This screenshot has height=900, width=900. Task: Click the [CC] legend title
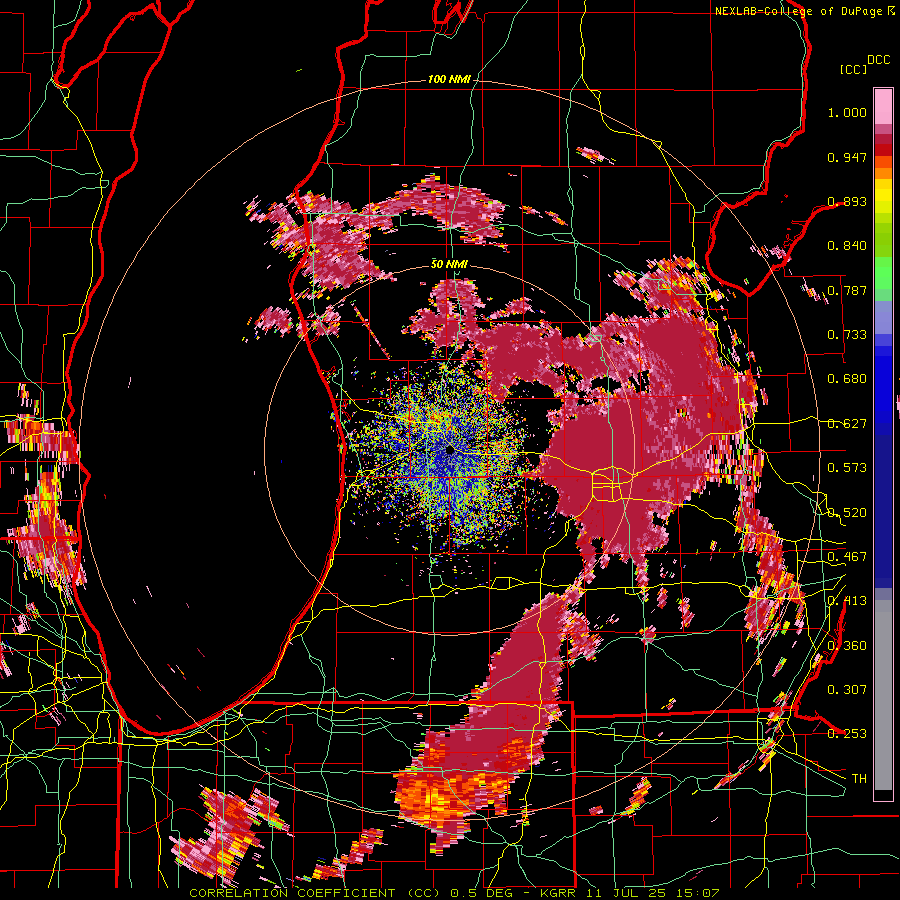click(854, 69)
